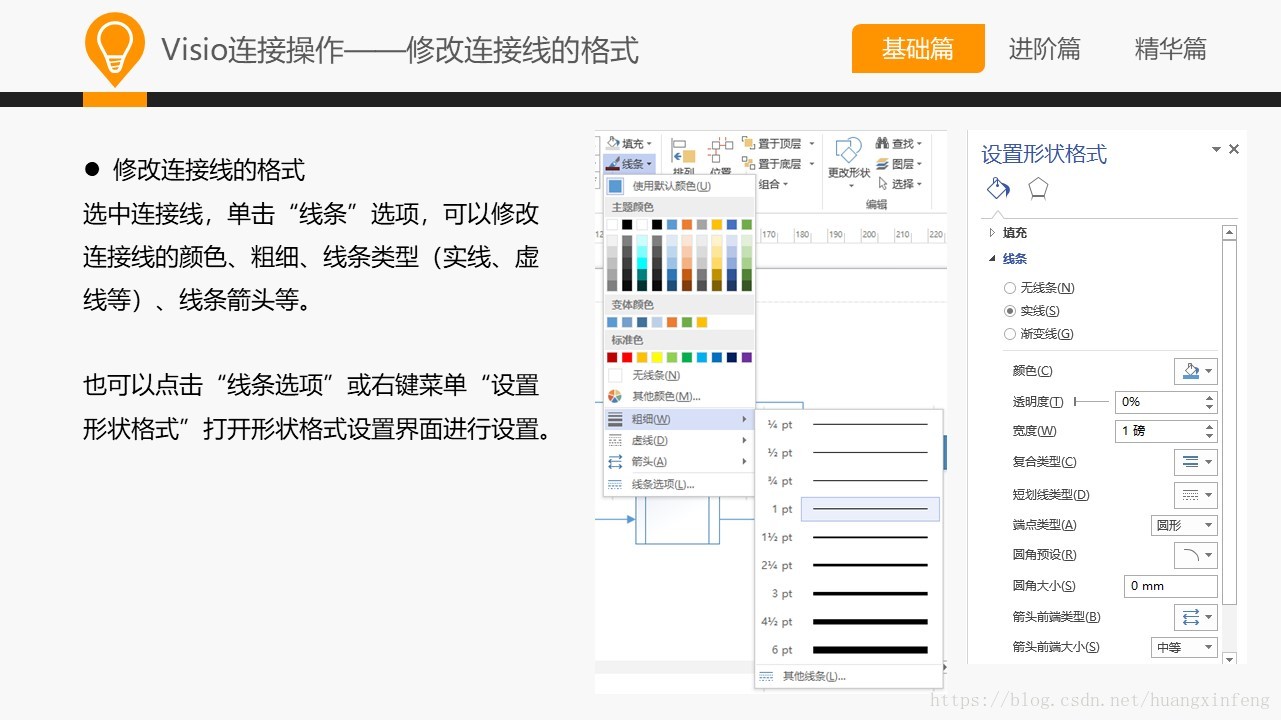Switch to the 进阶篇 tab
The image size is (1281, 720).
(1044, 48)
